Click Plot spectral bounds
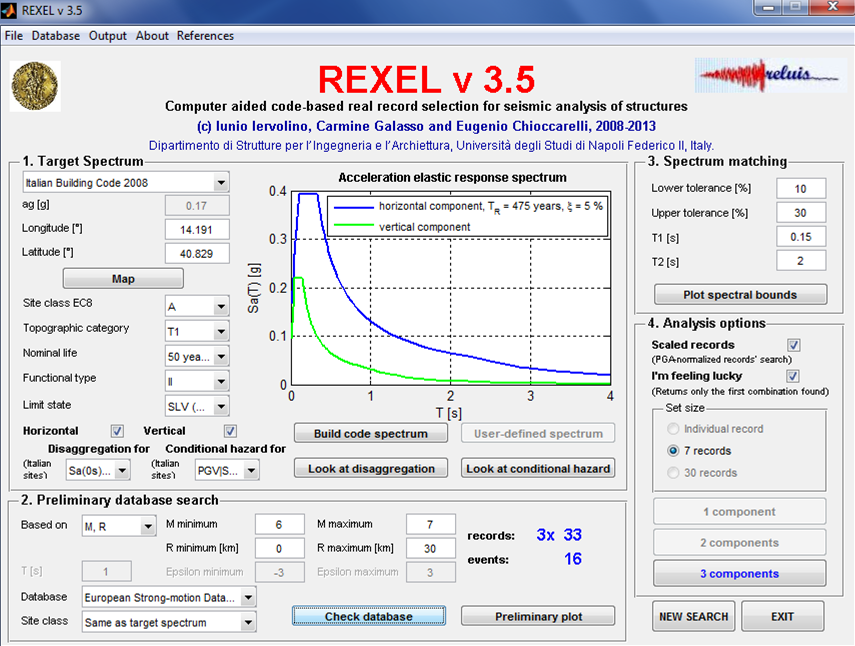The width and height of the screenshot is (855, 646). point(740,294)
